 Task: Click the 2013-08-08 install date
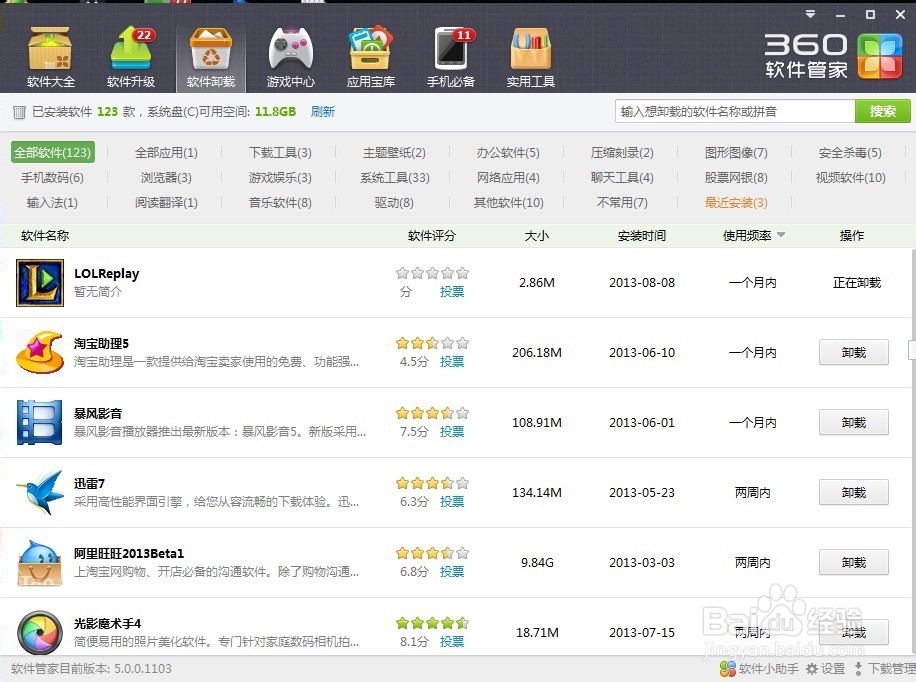(x=642, y=283)
